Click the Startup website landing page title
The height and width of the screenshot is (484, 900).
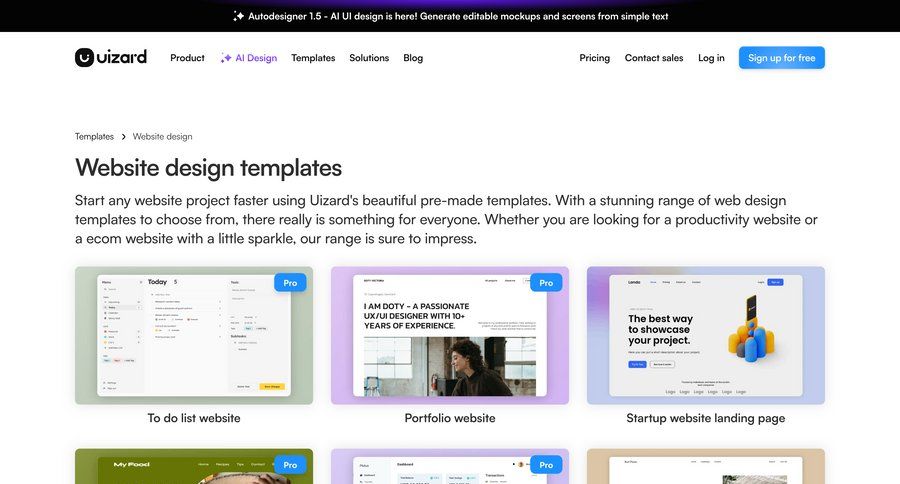[705, 418]
